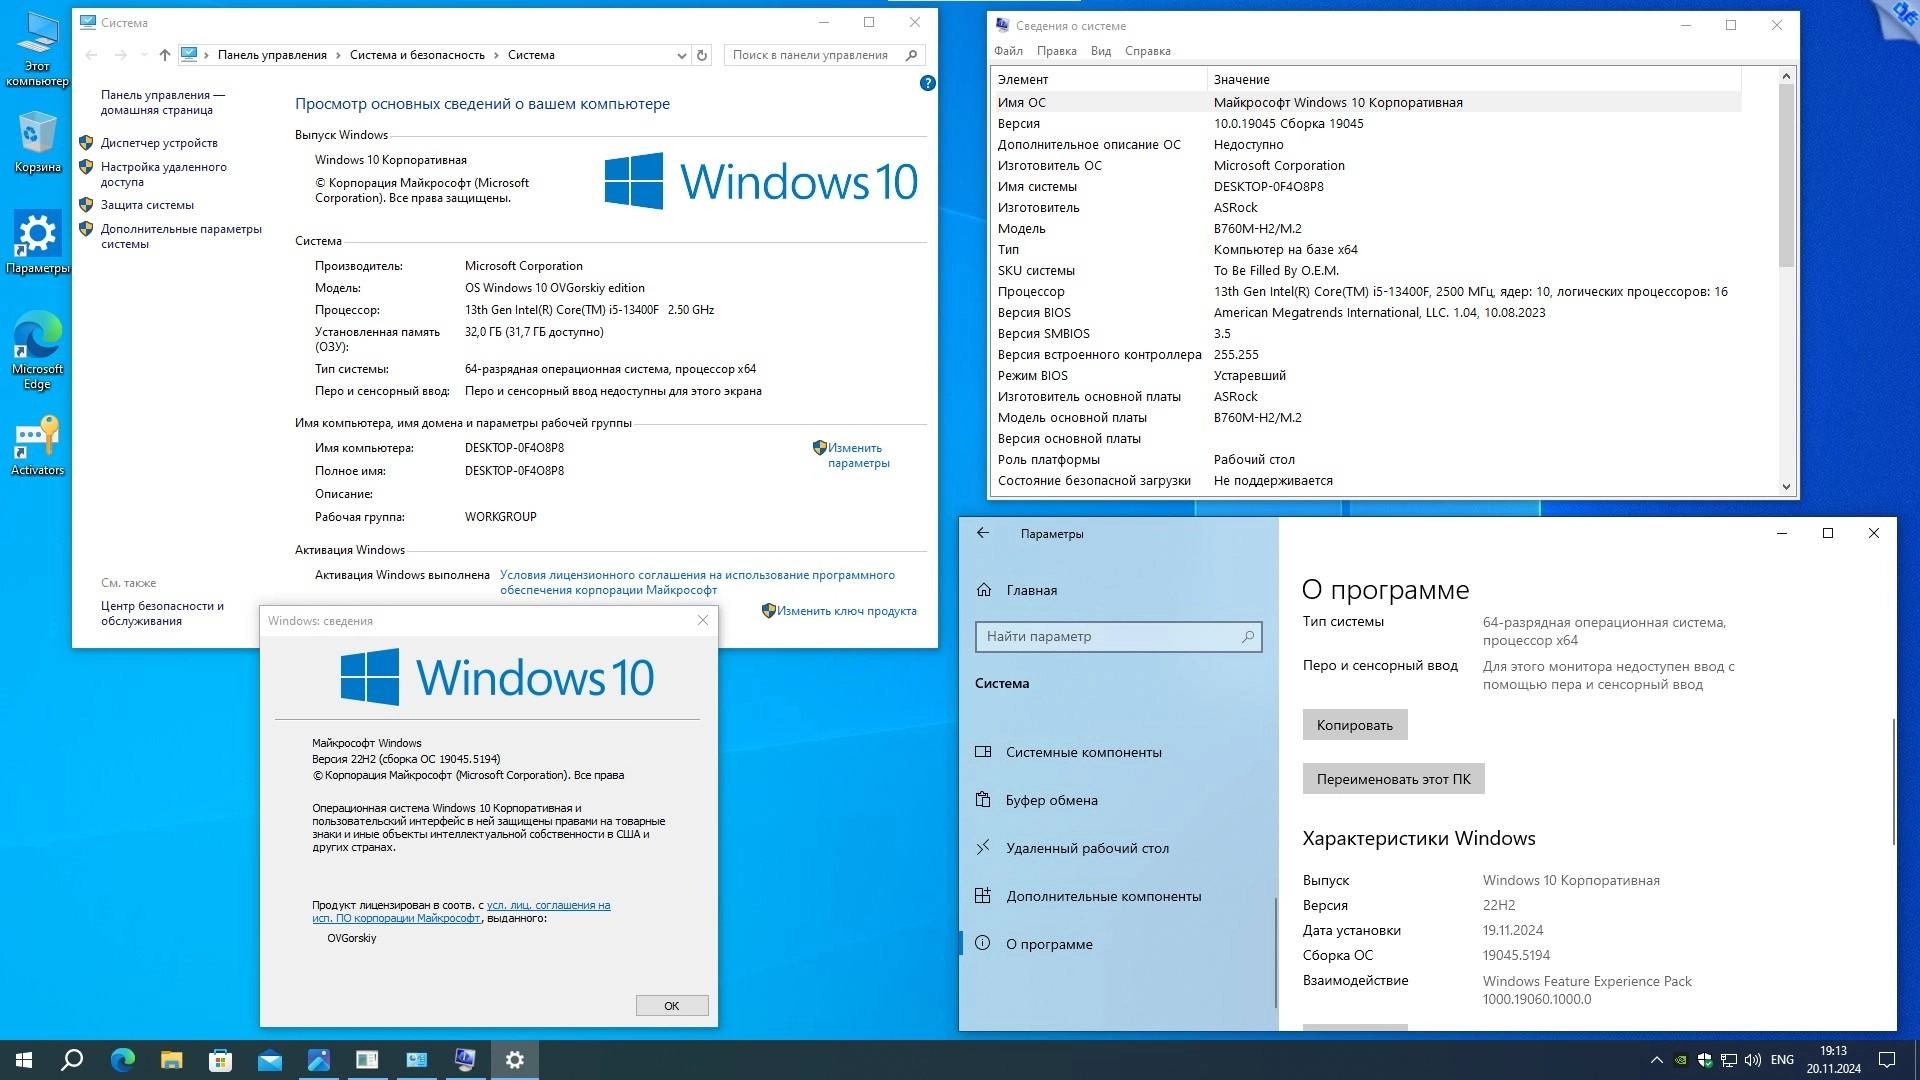Show hidden icons with the tray chevron

1657,1060
